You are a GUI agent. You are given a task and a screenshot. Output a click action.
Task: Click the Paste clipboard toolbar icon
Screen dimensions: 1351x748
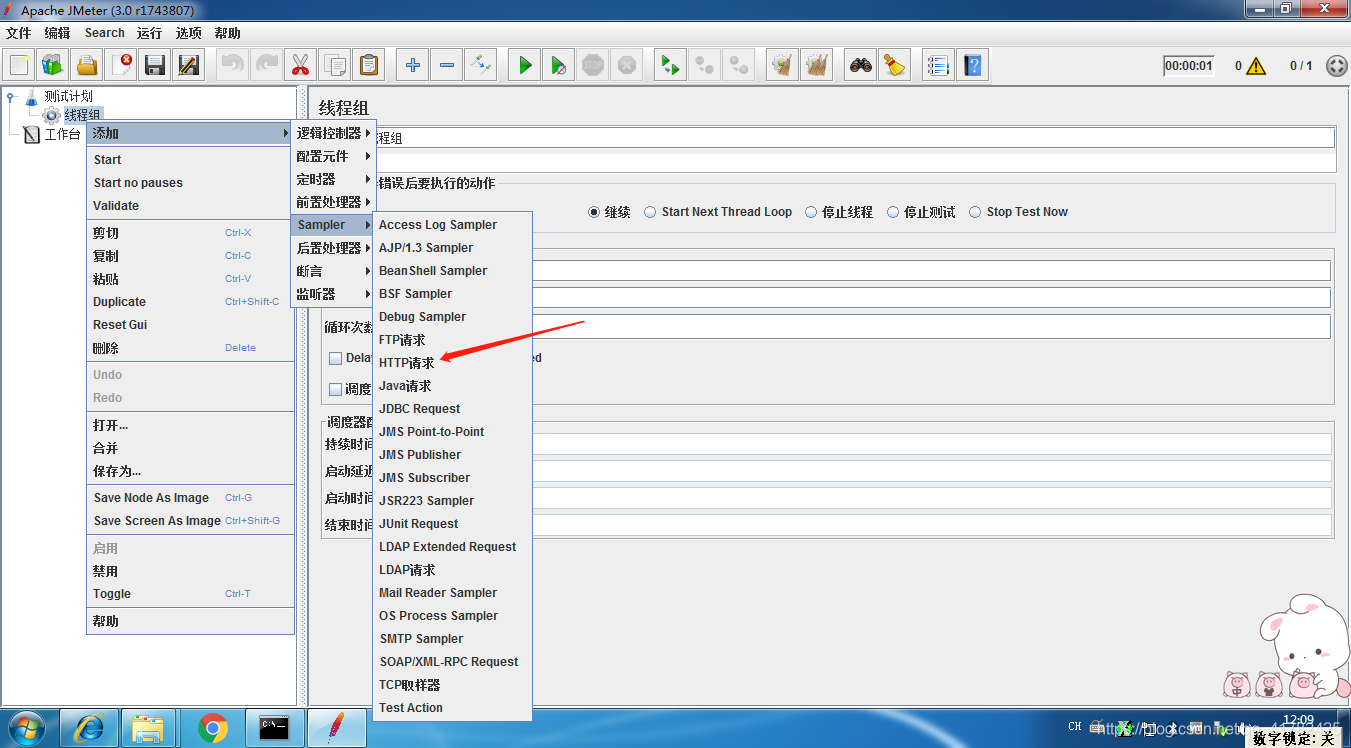coord(369,66)
